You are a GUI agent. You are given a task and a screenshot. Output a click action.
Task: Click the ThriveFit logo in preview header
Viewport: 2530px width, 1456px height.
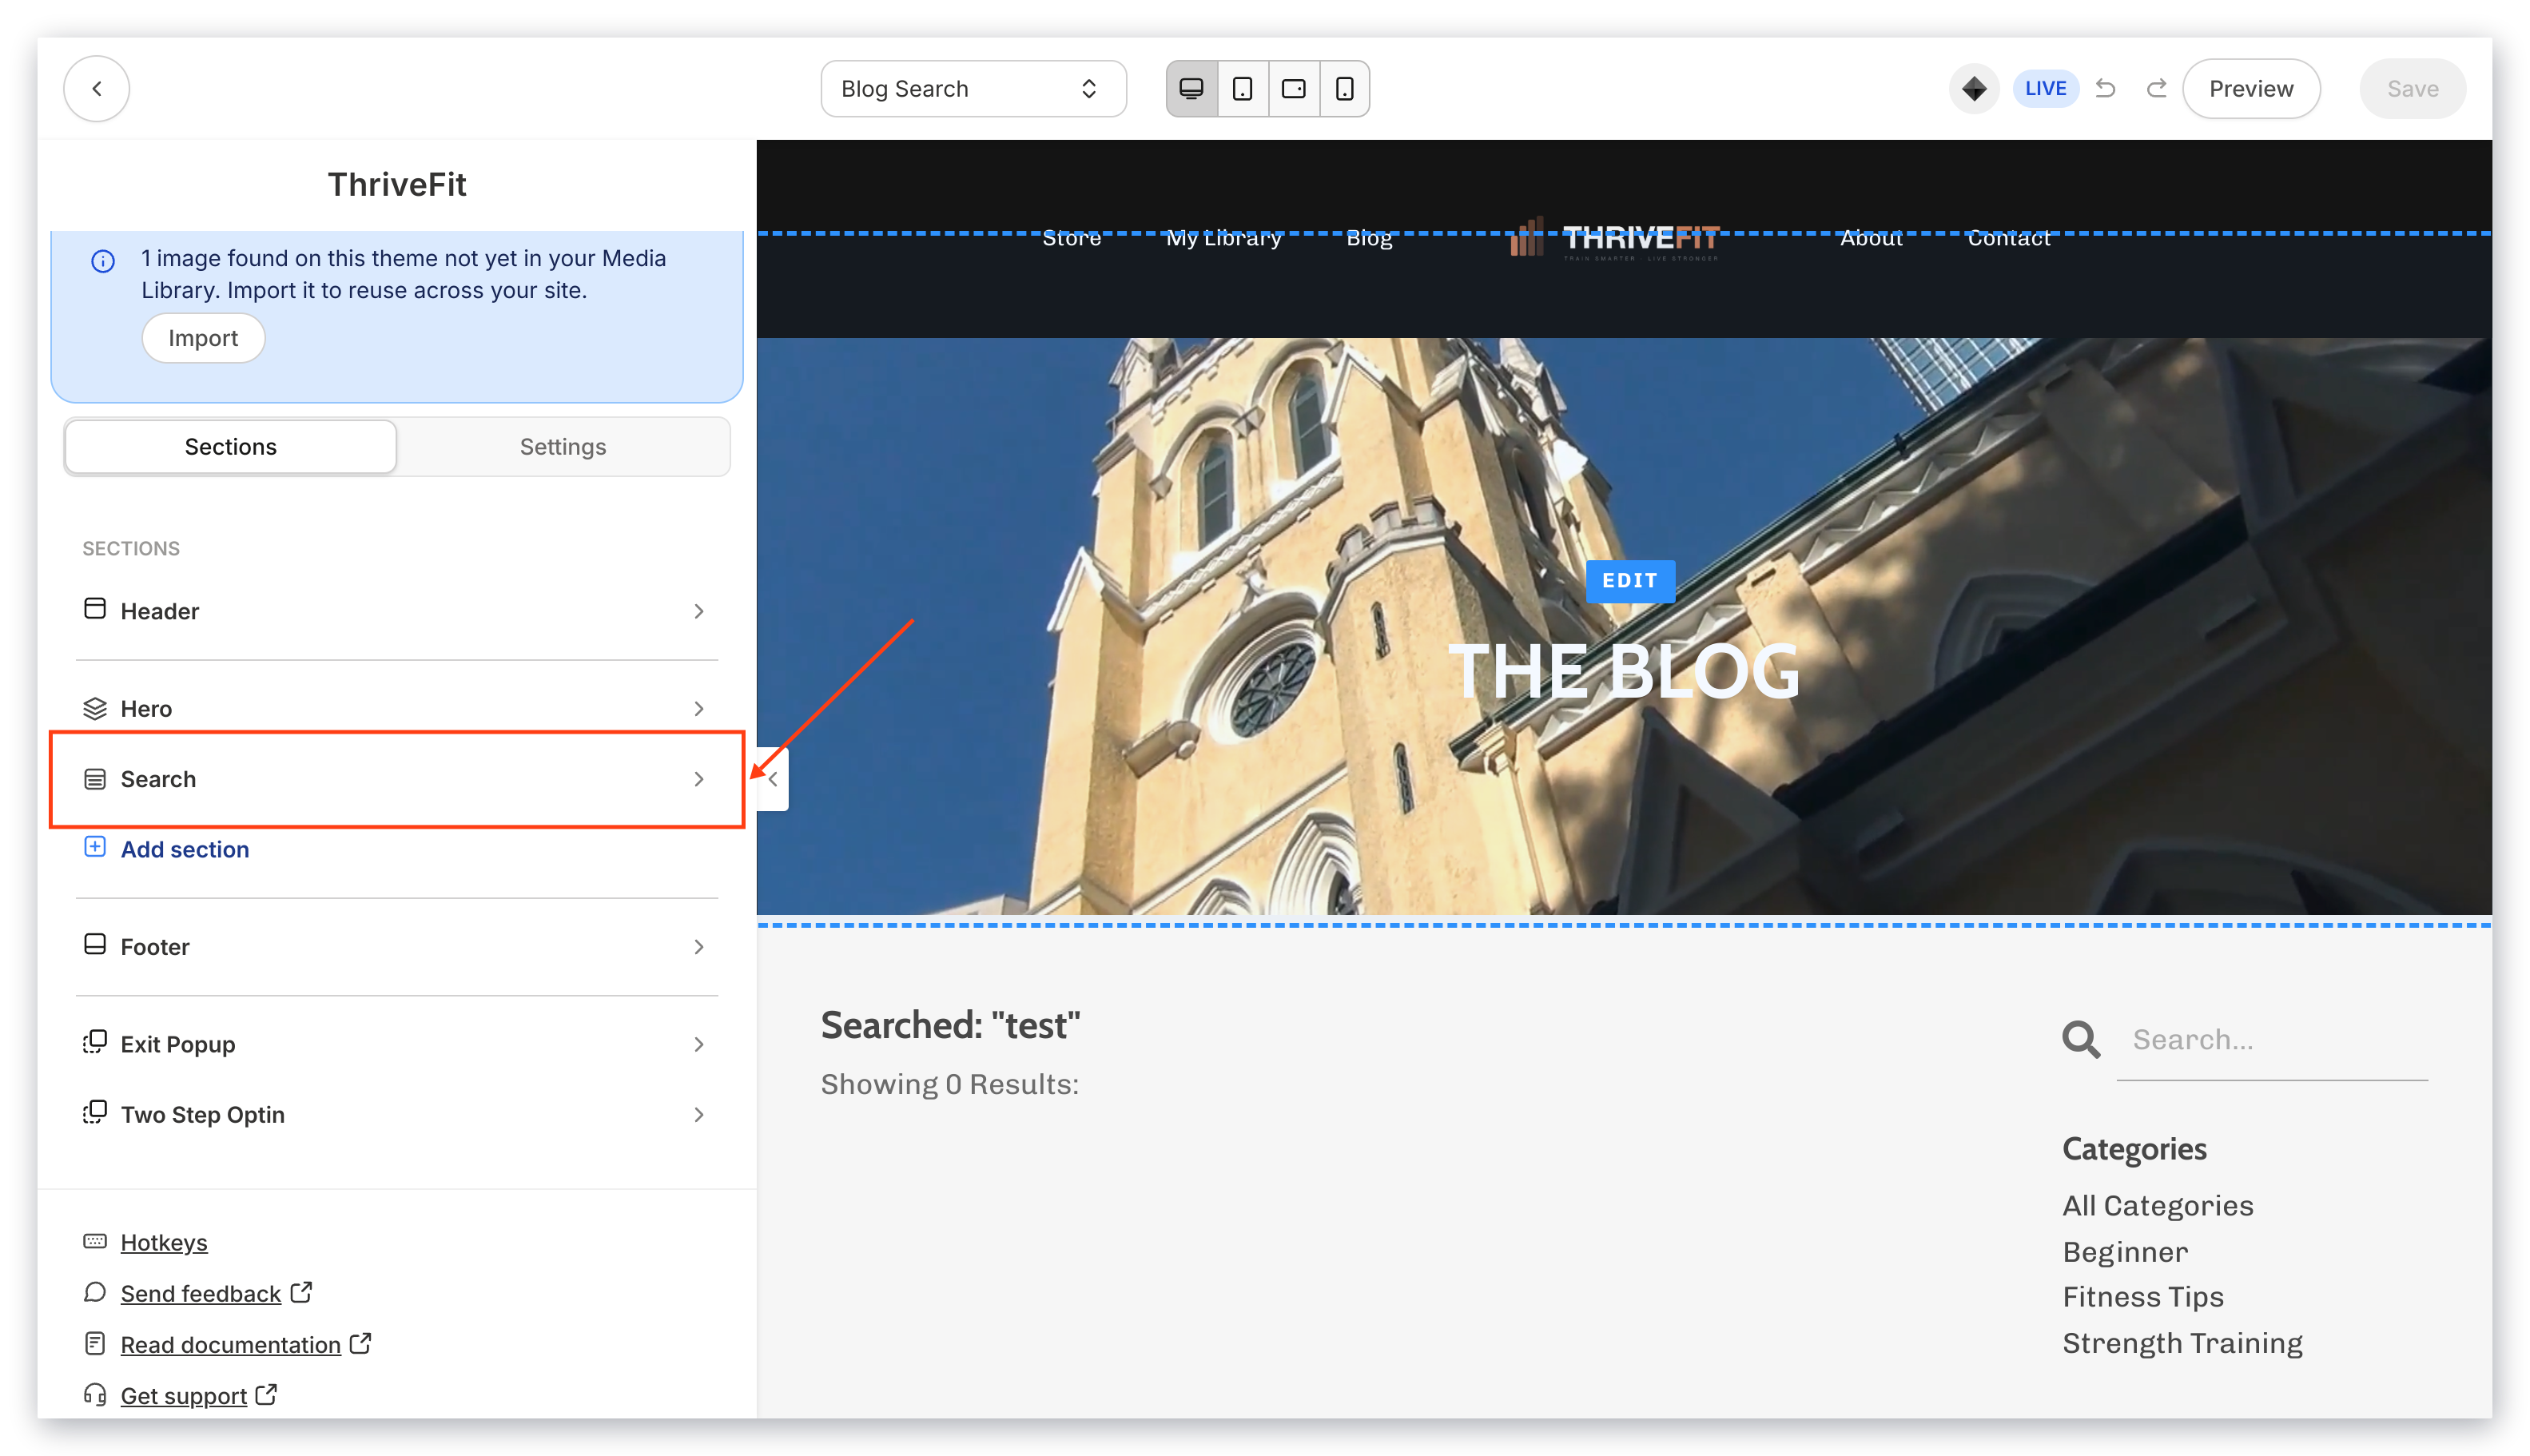(x=1614, y=239)
